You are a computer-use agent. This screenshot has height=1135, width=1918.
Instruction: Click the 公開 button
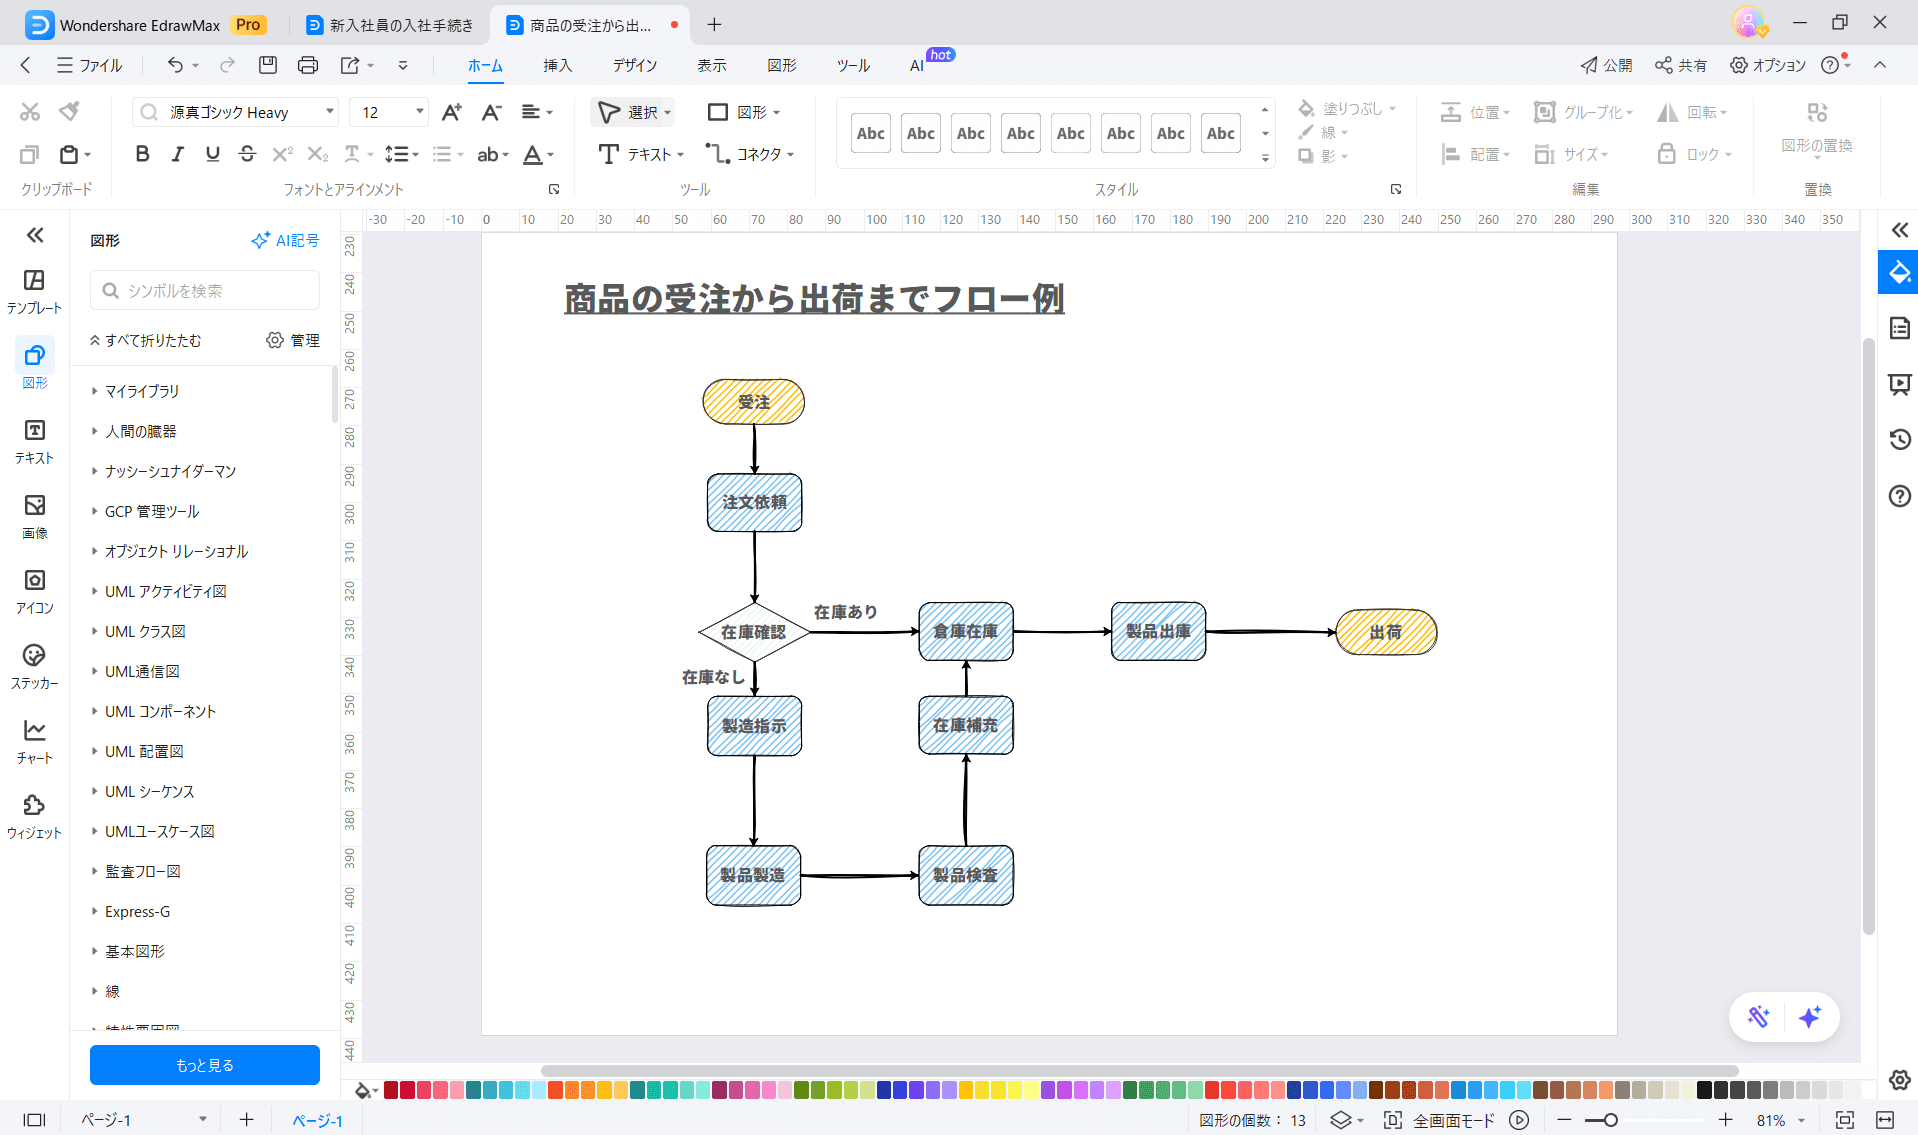click(x=1606, y=65)
